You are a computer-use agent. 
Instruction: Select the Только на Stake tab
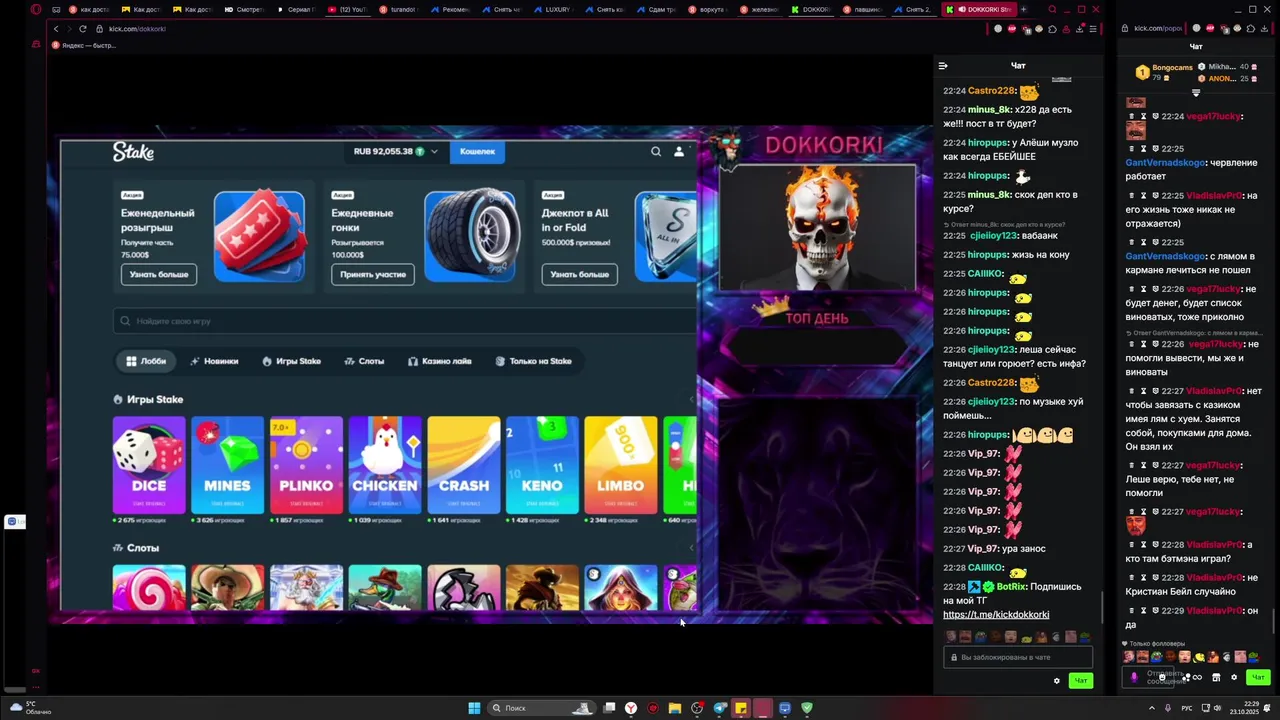tap(534, 361)
